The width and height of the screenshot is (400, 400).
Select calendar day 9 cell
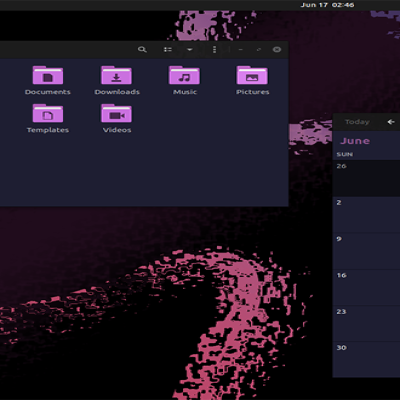pyautogui.click(x=366, y=251)
